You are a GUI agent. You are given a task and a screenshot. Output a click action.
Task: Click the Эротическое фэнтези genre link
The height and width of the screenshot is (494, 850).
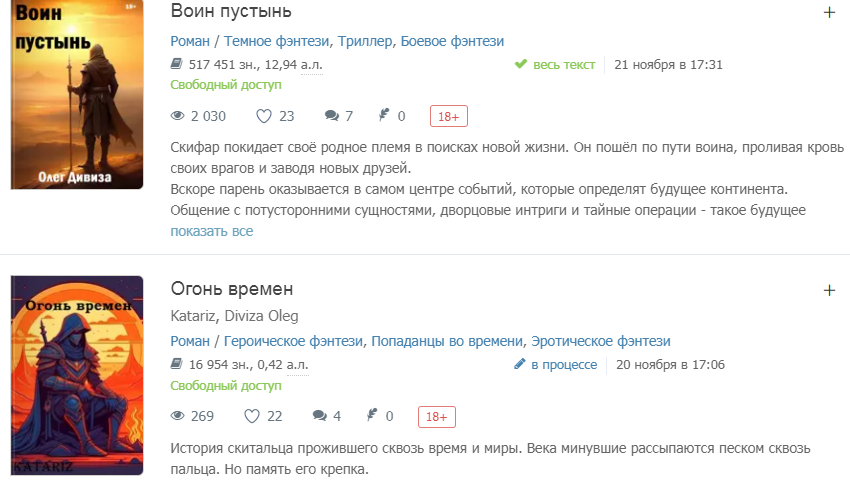pos(601,341)
